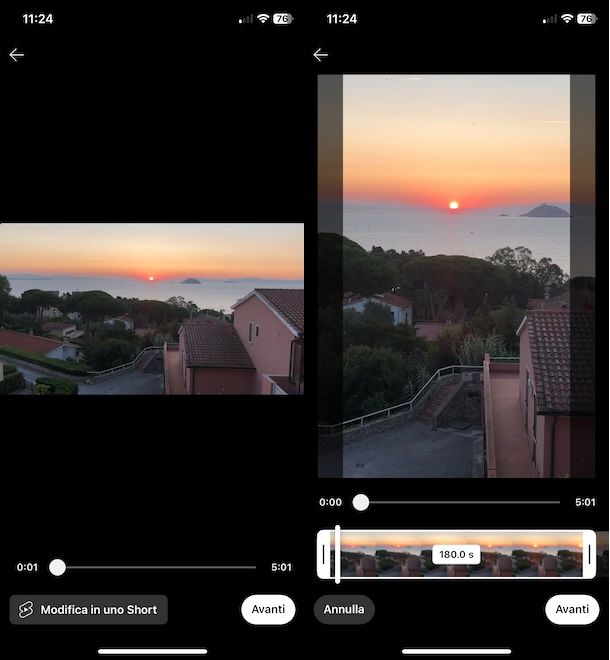Tap the 11:24 clock on right screen
This screenshot has width=610, height=660.
(341, 19)
